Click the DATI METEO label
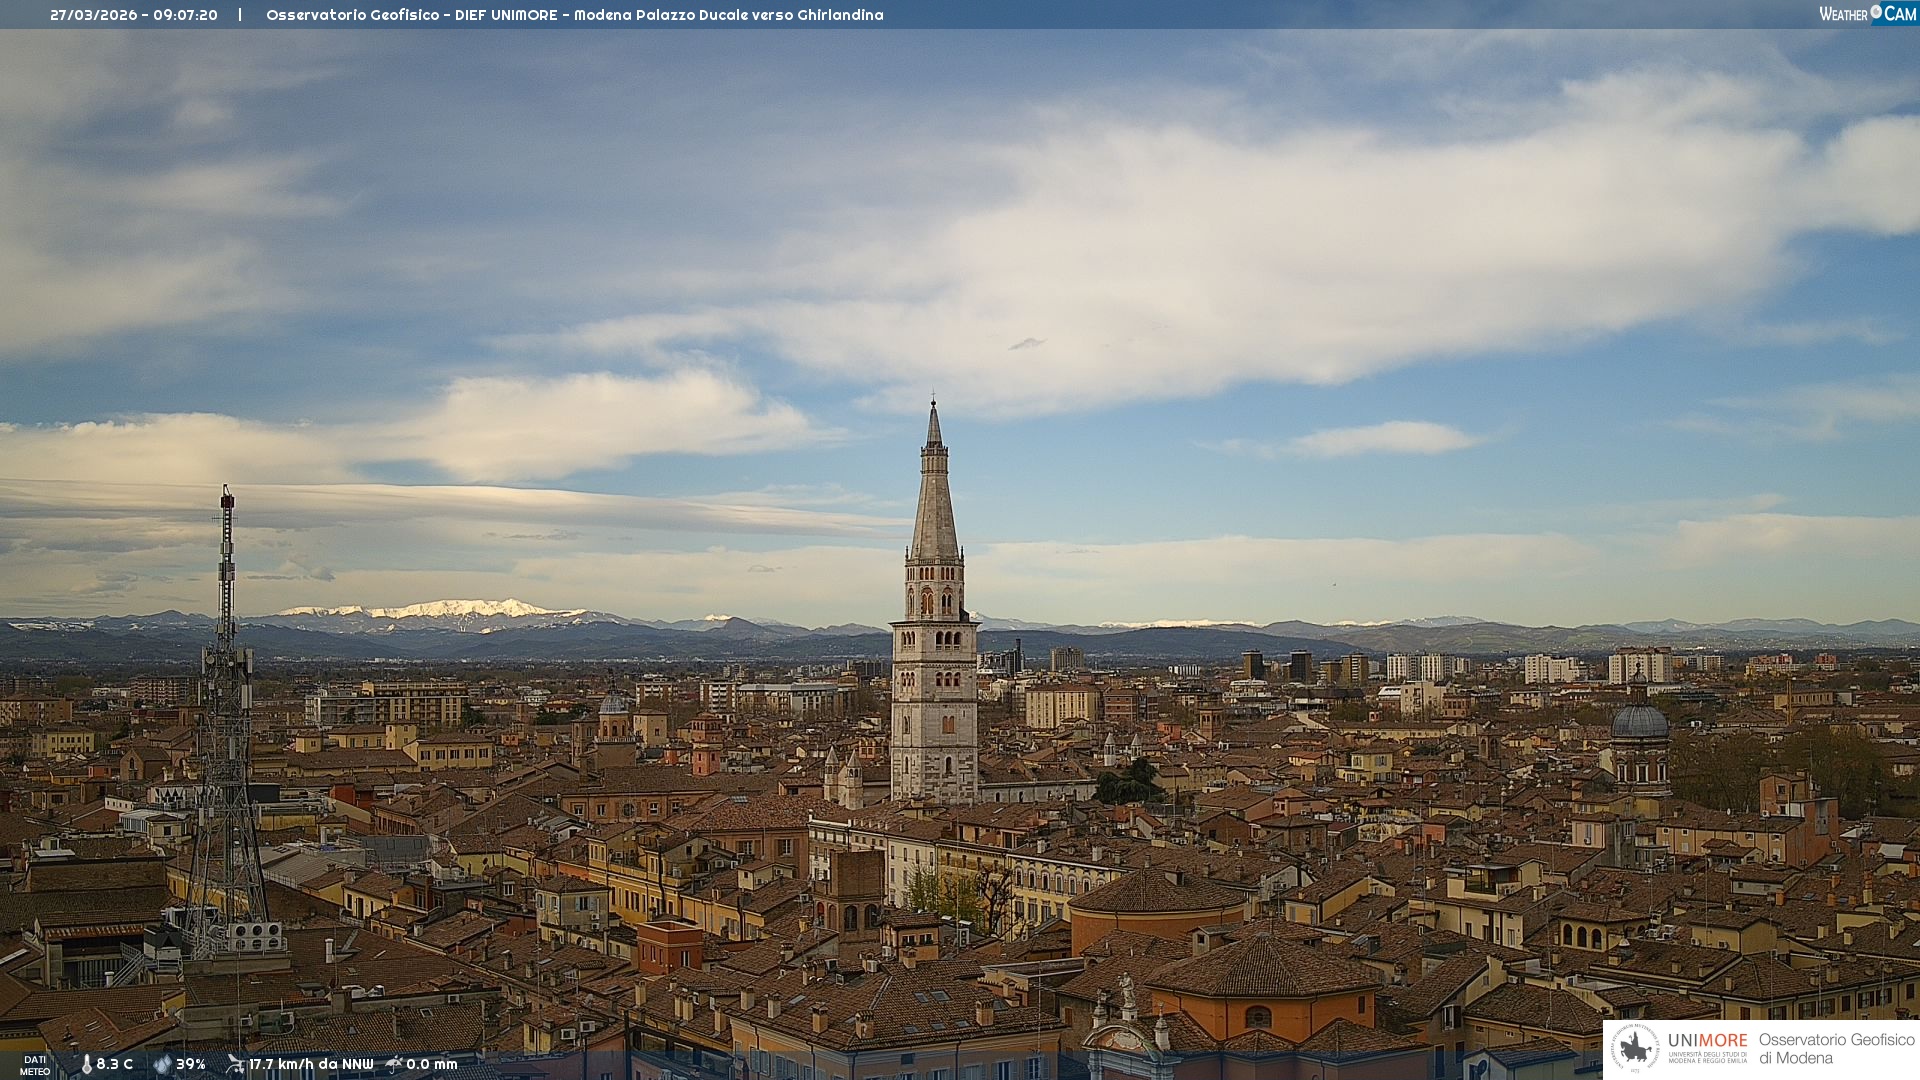This screenshot has height=1080, width=1920. [35, 1065]
